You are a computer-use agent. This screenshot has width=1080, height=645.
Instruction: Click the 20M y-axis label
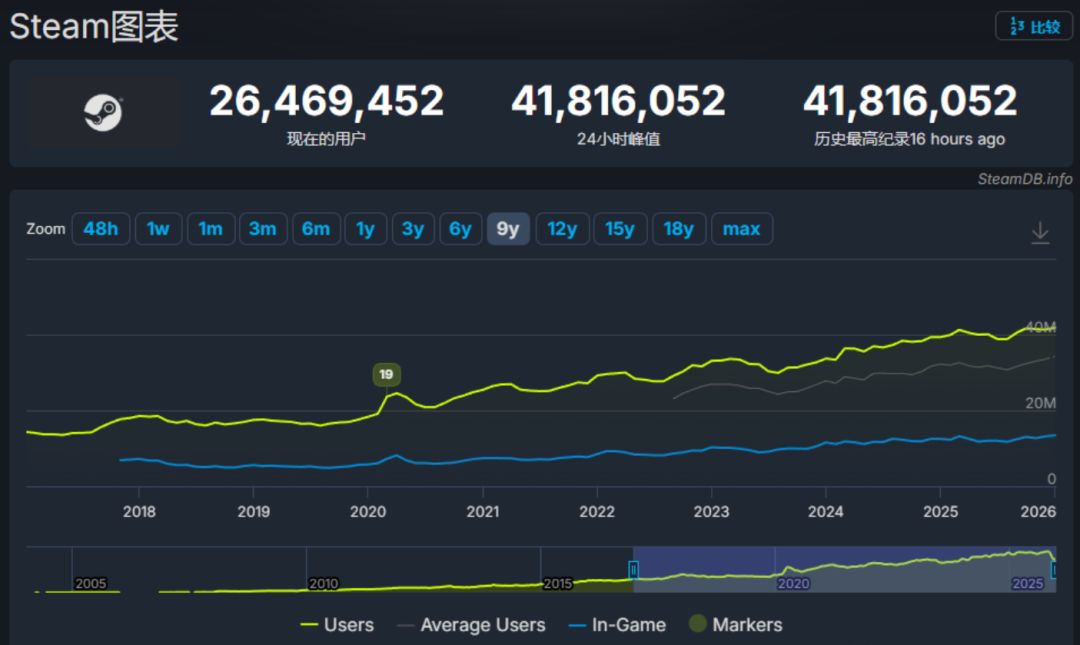(x=1040, y=403)
